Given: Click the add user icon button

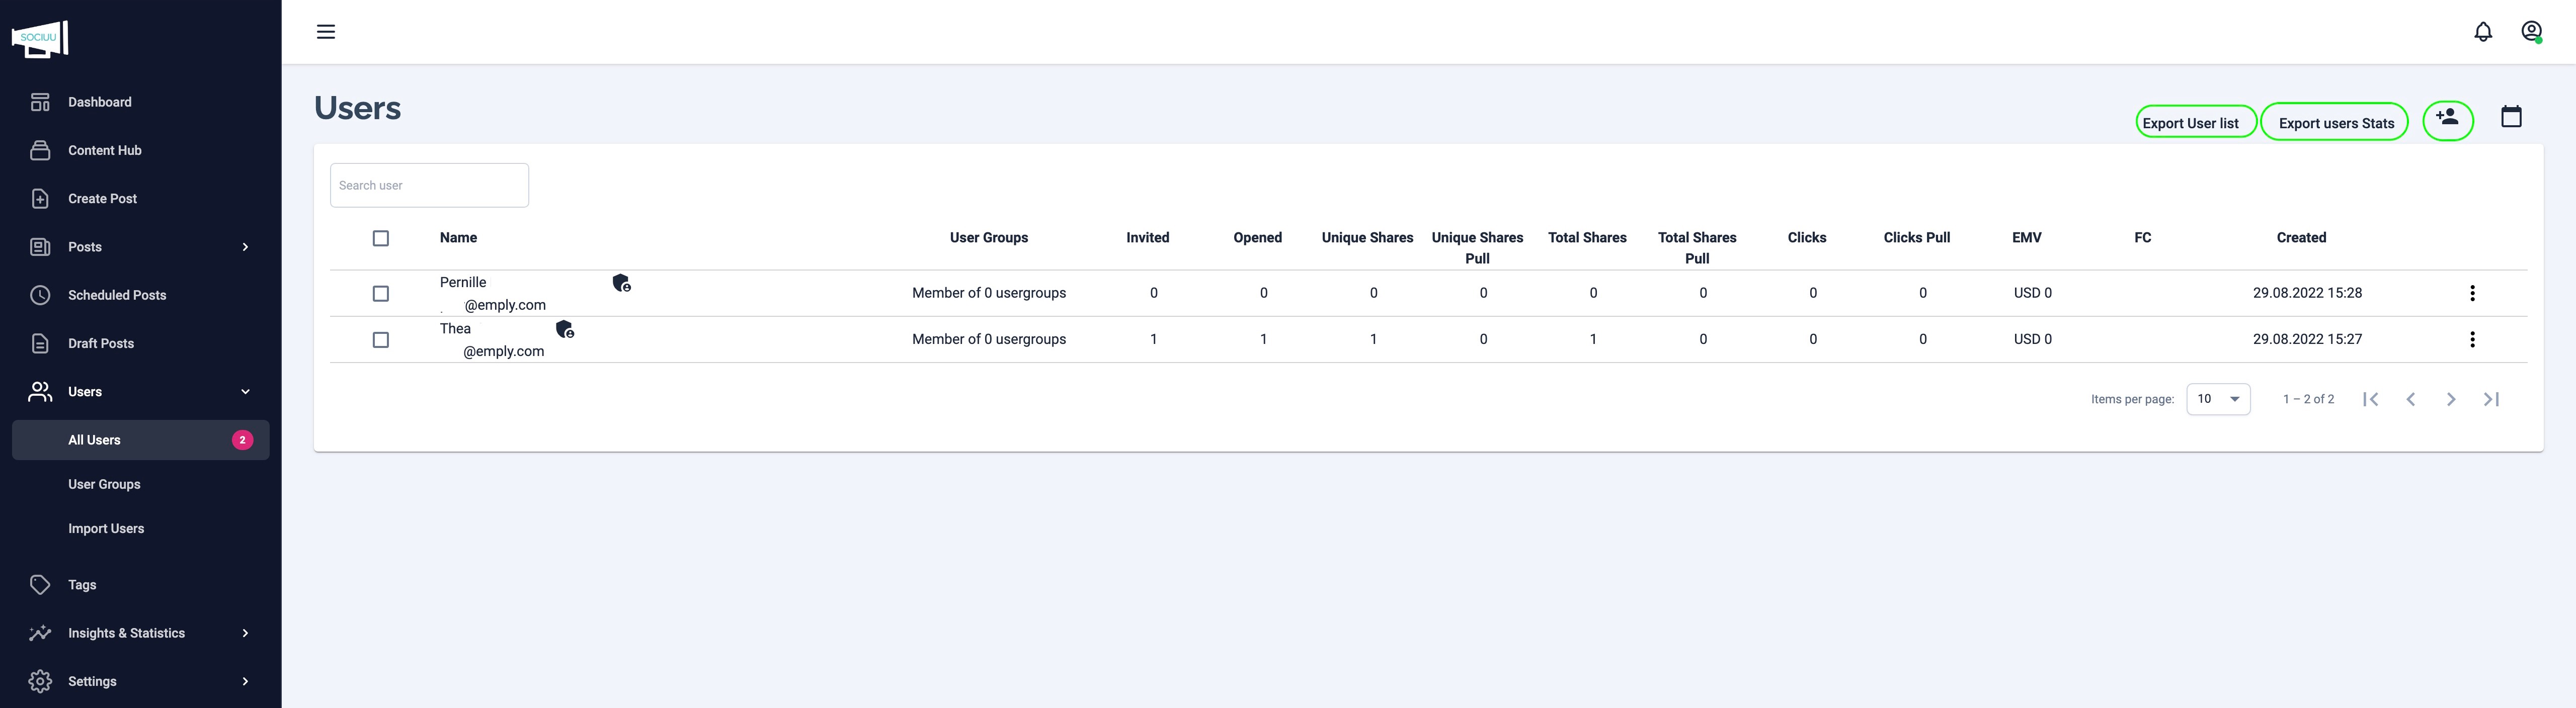Looking at the screenshot, I should click(x=2447, y=120).
